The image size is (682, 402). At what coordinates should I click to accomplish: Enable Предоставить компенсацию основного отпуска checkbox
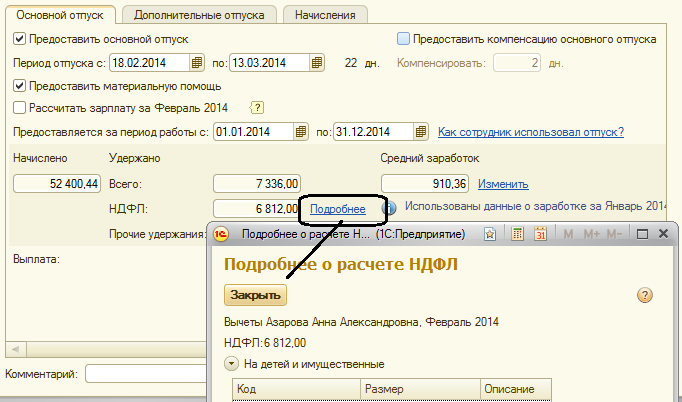403,39
